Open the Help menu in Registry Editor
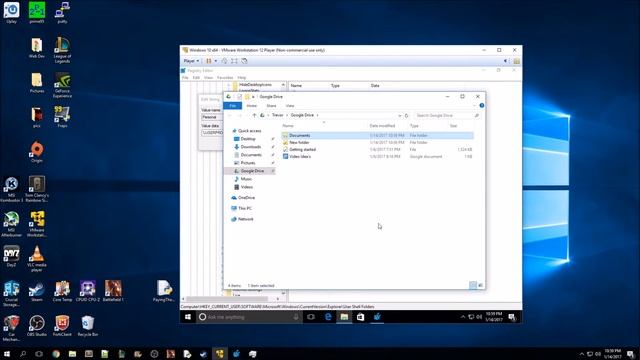This screenshot has width=640, height=360. click(x=242, y=78)
